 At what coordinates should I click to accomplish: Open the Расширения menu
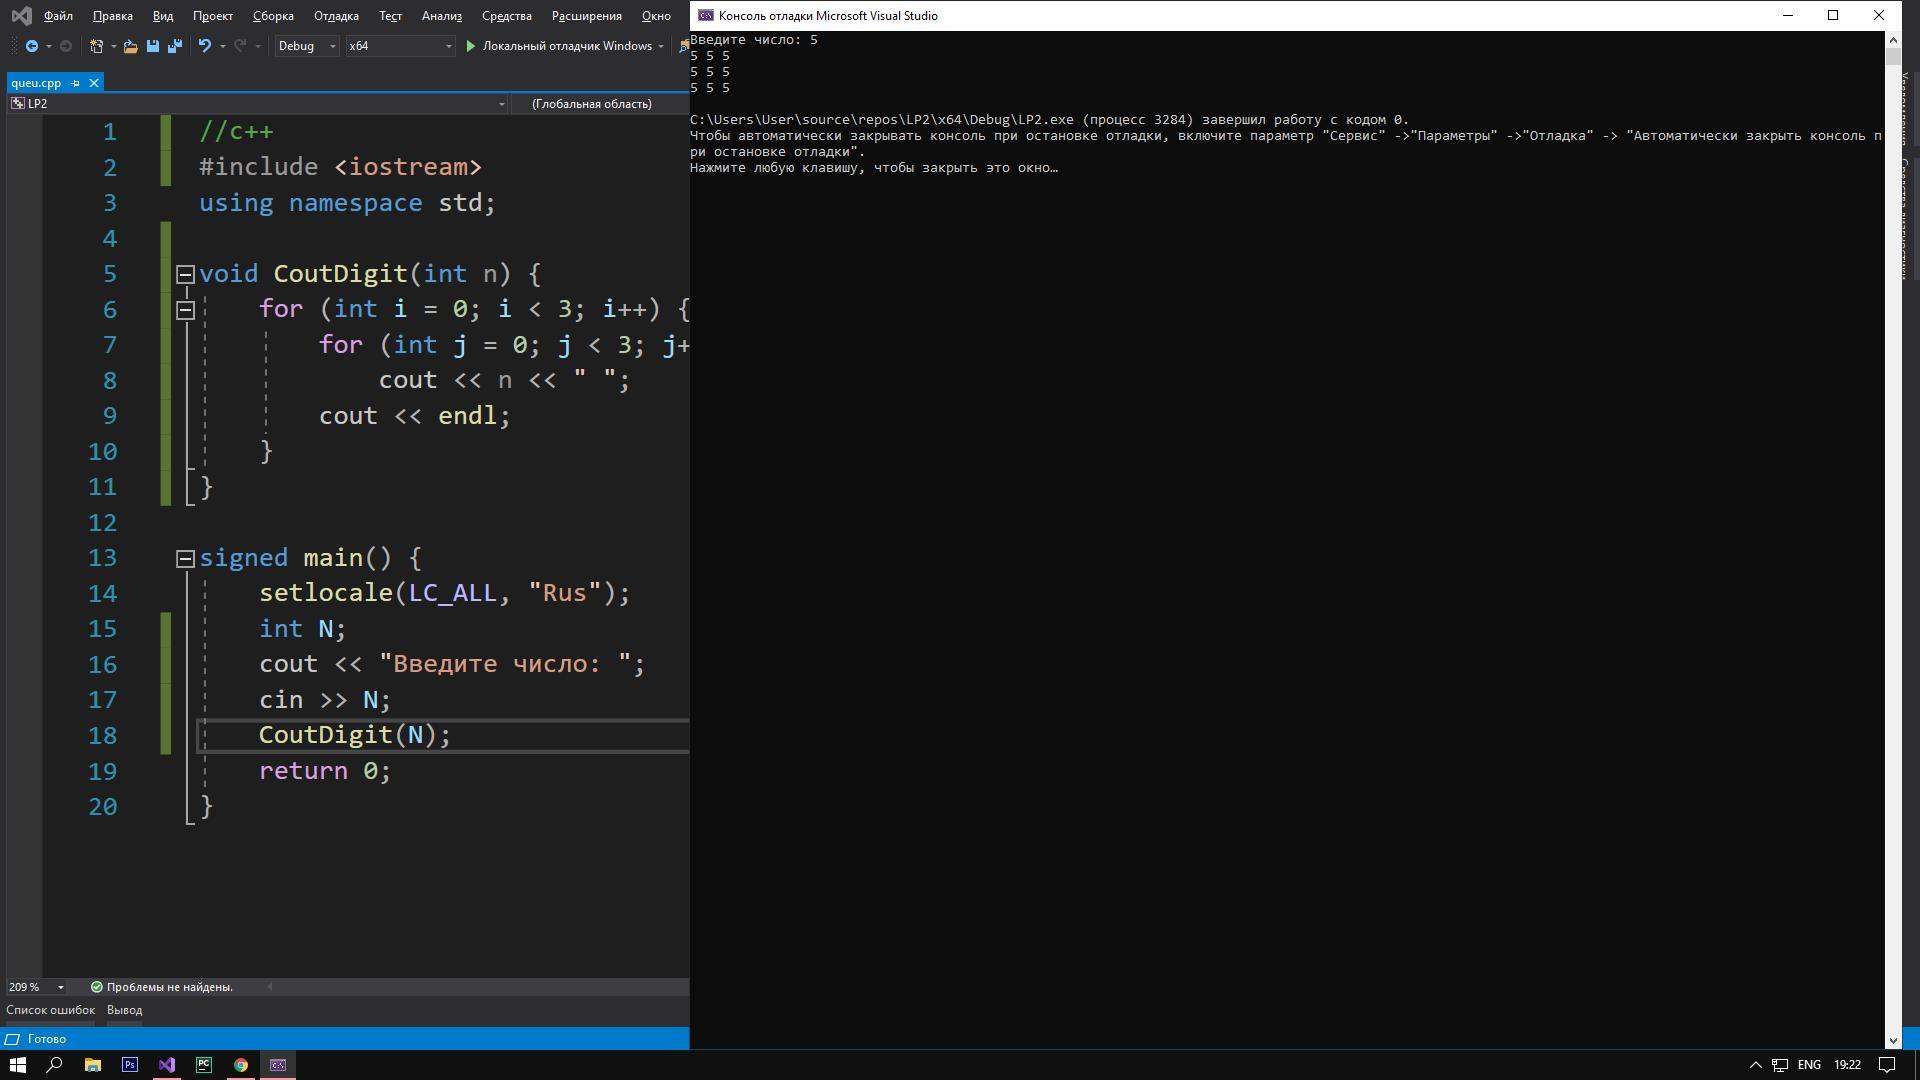(587, 16)
